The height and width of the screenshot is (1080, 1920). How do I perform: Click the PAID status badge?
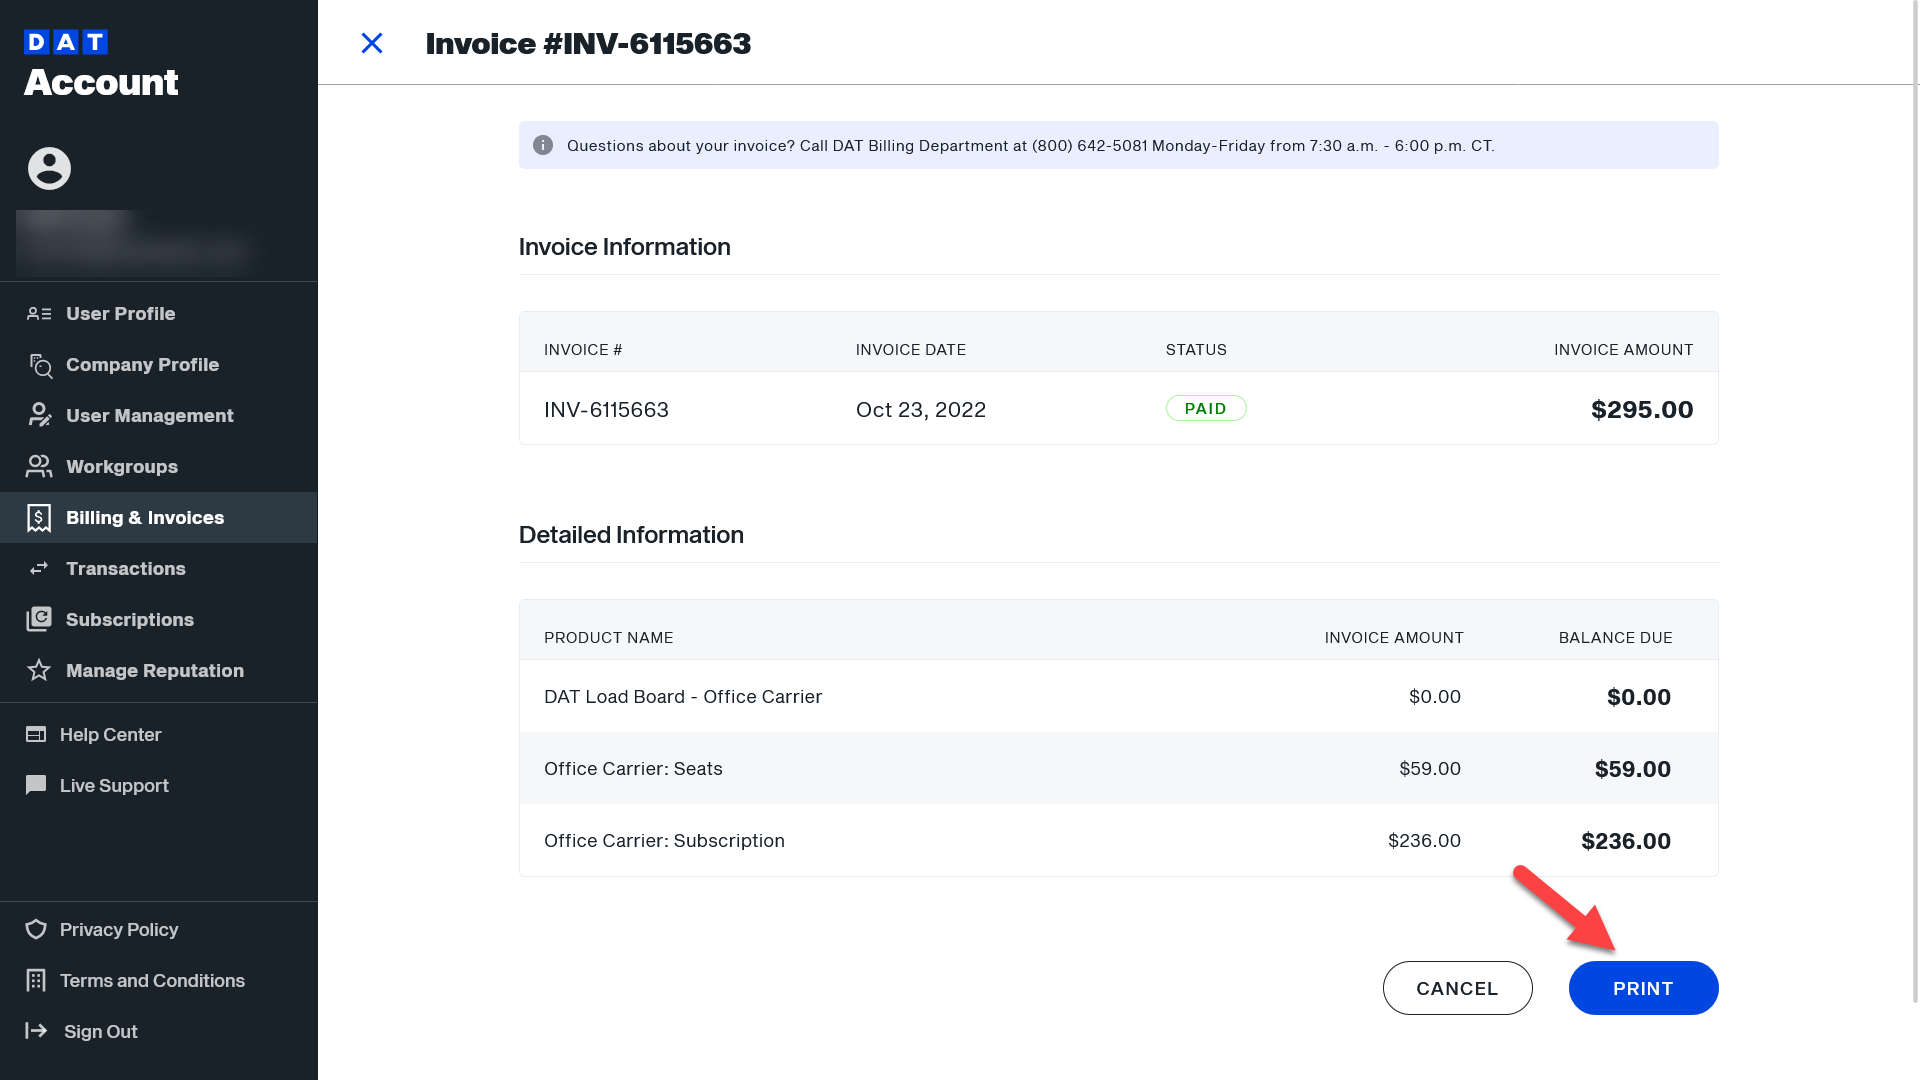pyautogui.click(x=1206, y=408)
